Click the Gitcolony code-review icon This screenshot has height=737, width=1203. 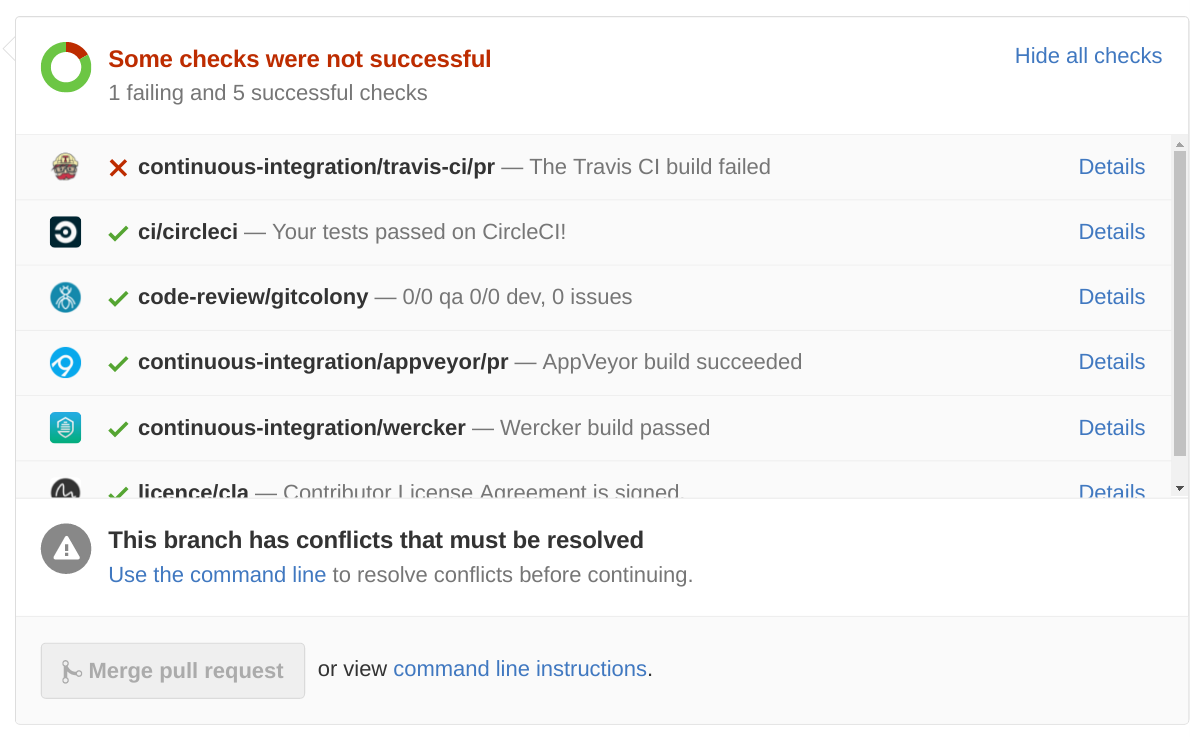[65, 297]
